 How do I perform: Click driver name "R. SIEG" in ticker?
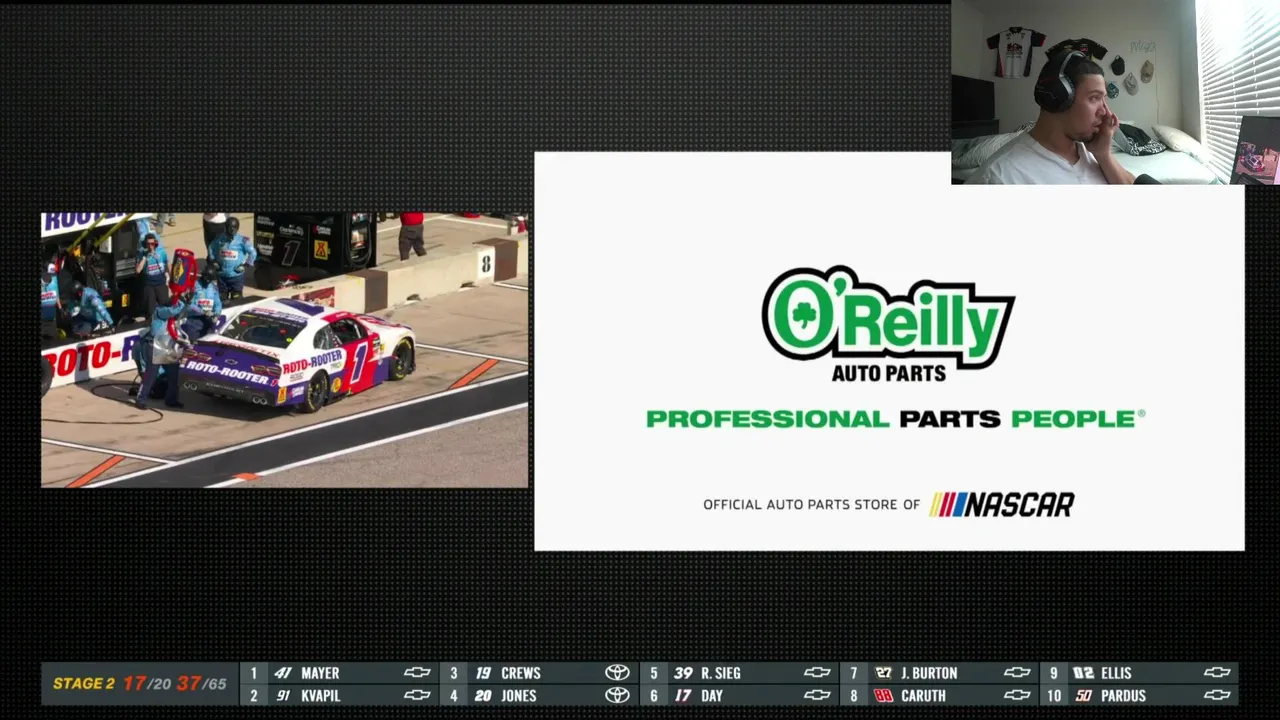click(721, 673)
